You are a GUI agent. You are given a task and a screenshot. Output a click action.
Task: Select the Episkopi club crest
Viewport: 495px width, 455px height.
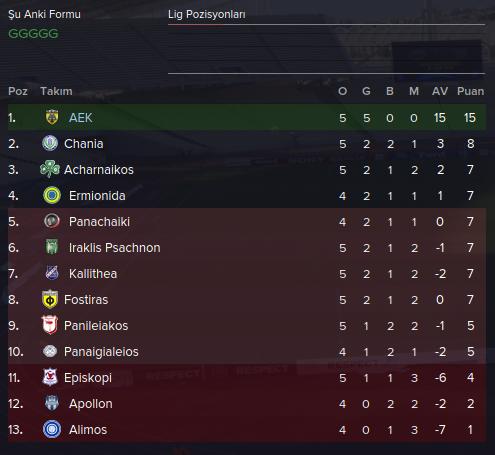coord(50,377)
